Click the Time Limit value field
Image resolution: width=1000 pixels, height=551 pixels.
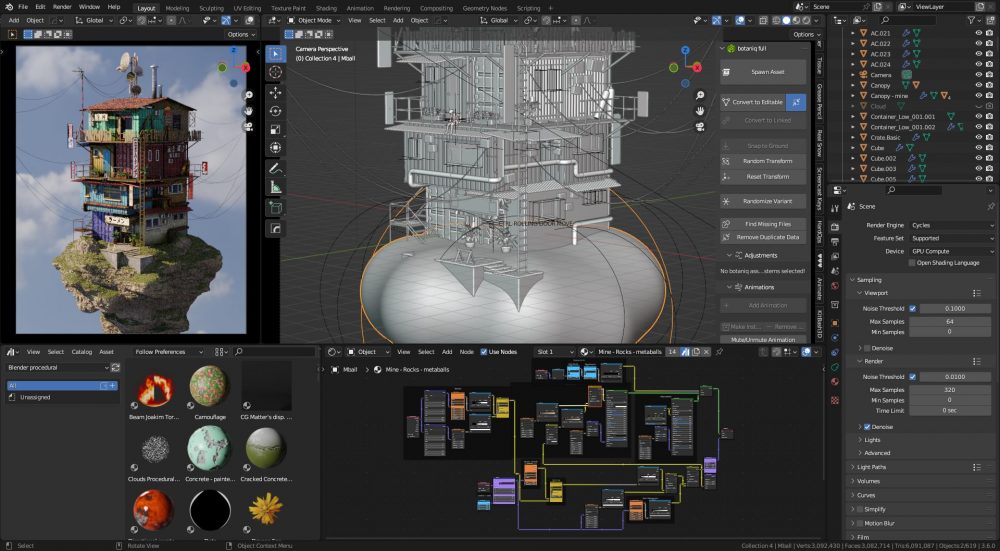pos(952,411)
